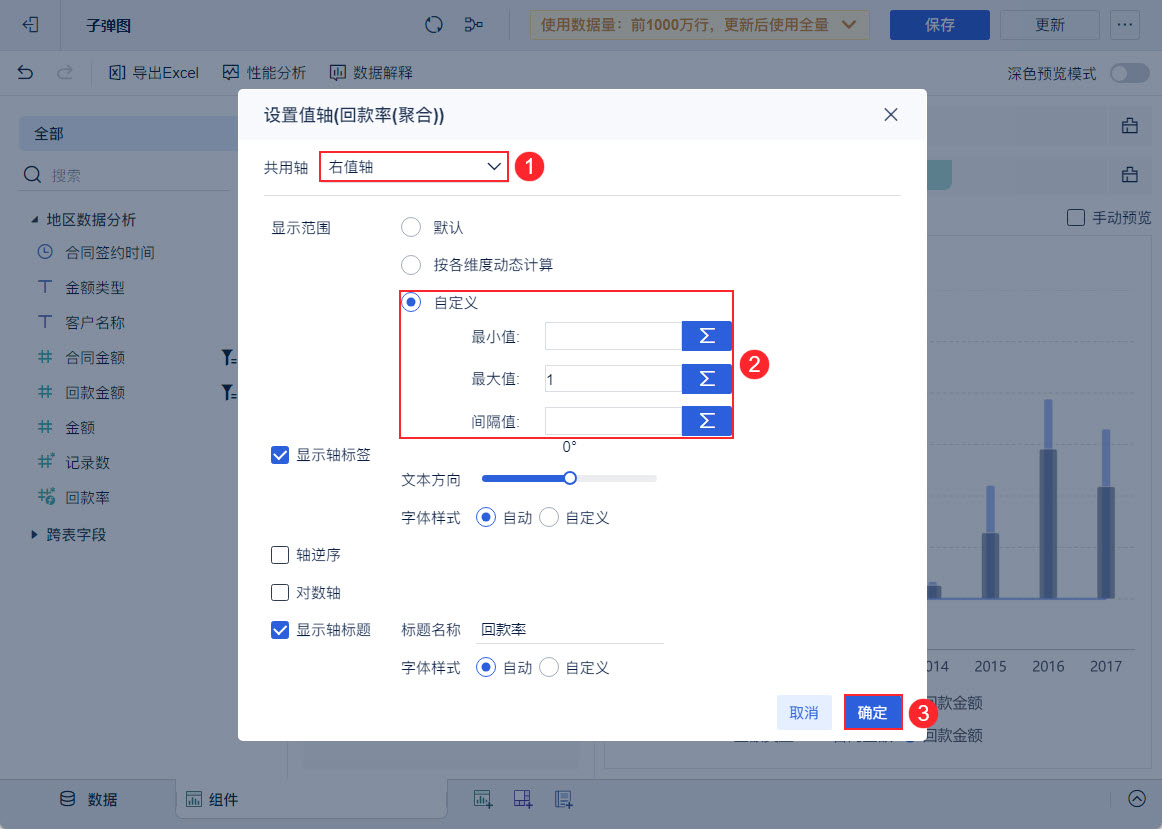Click the 搜索 field search box
The image size is (1162, 829).
click(126, 176)
